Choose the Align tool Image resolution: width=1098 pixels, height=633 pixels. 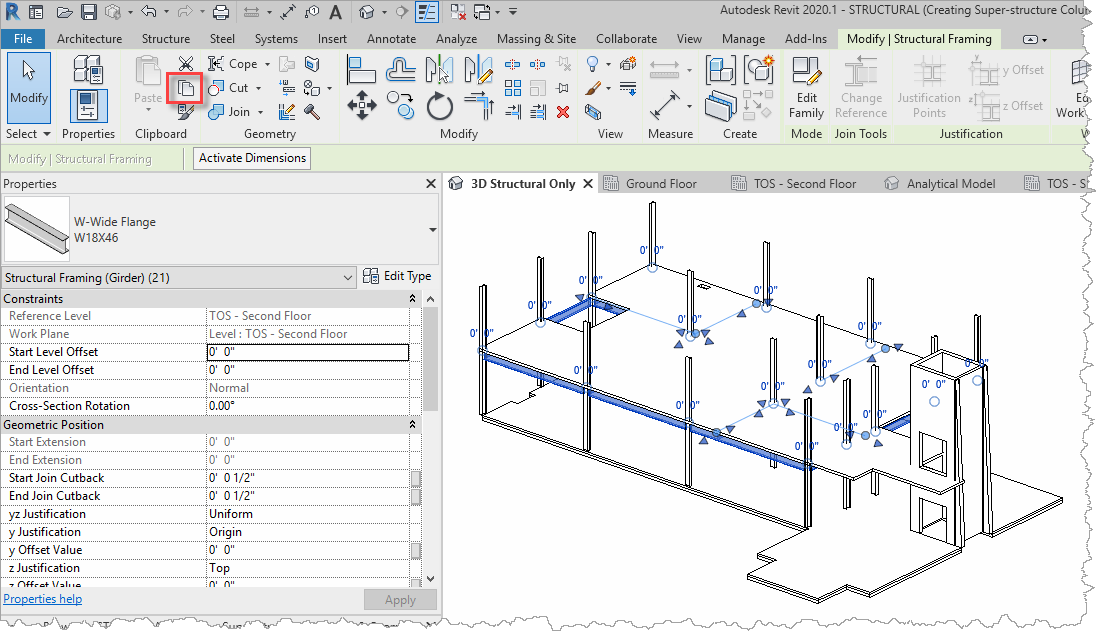[x=361, y=70]
